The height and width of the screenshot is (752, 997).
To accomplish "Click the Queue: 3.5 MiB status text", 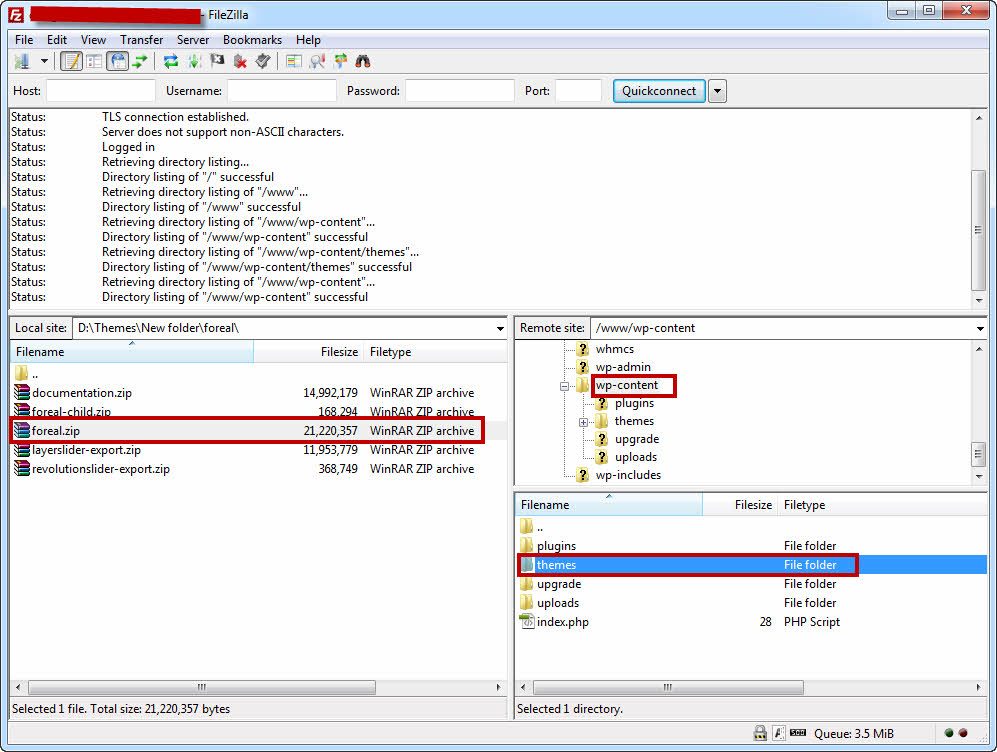I will tap(854, 734).
